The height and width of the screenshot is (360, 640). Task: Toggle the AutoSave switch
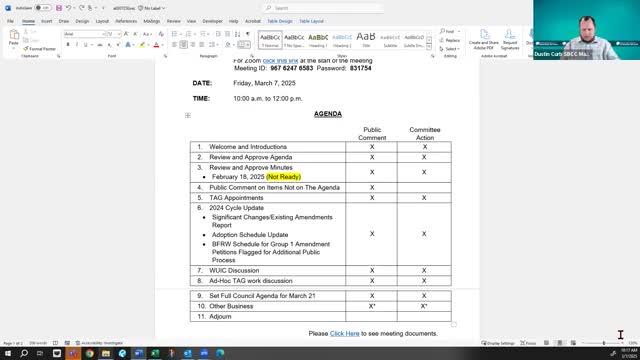pos(42,8)
